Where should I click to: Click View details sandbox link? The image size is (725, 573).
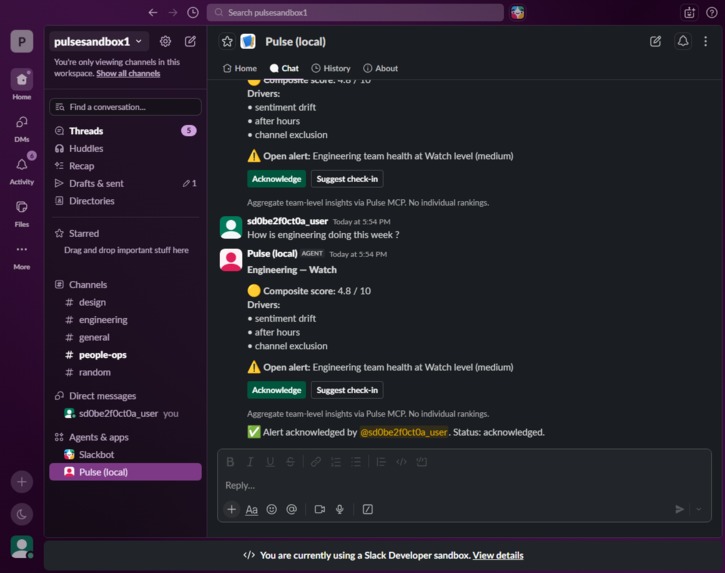(x=498, y=555)
